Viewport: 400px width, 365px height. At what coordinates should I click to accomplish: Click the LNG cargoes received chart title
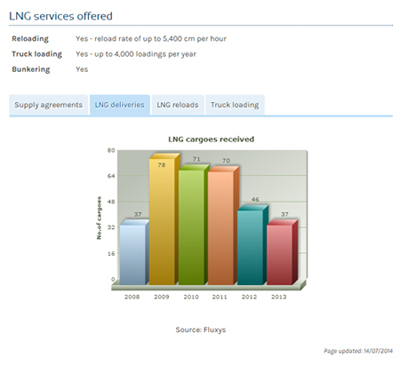tap(211, 139)
